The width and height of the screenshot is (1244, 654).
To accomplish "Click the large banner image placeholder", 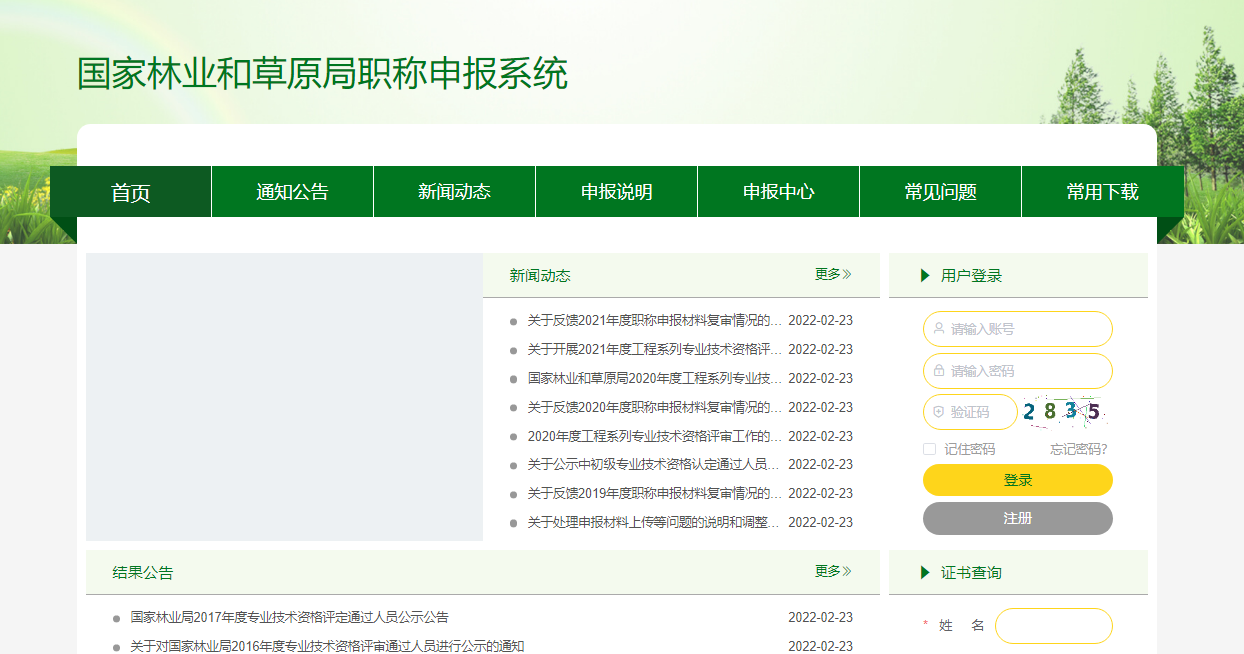I will 284,397.
